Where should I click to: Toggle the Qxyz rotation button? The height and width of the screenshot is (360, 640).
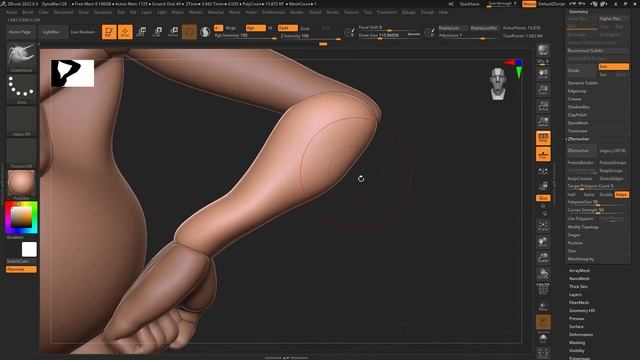coord(543,198)
